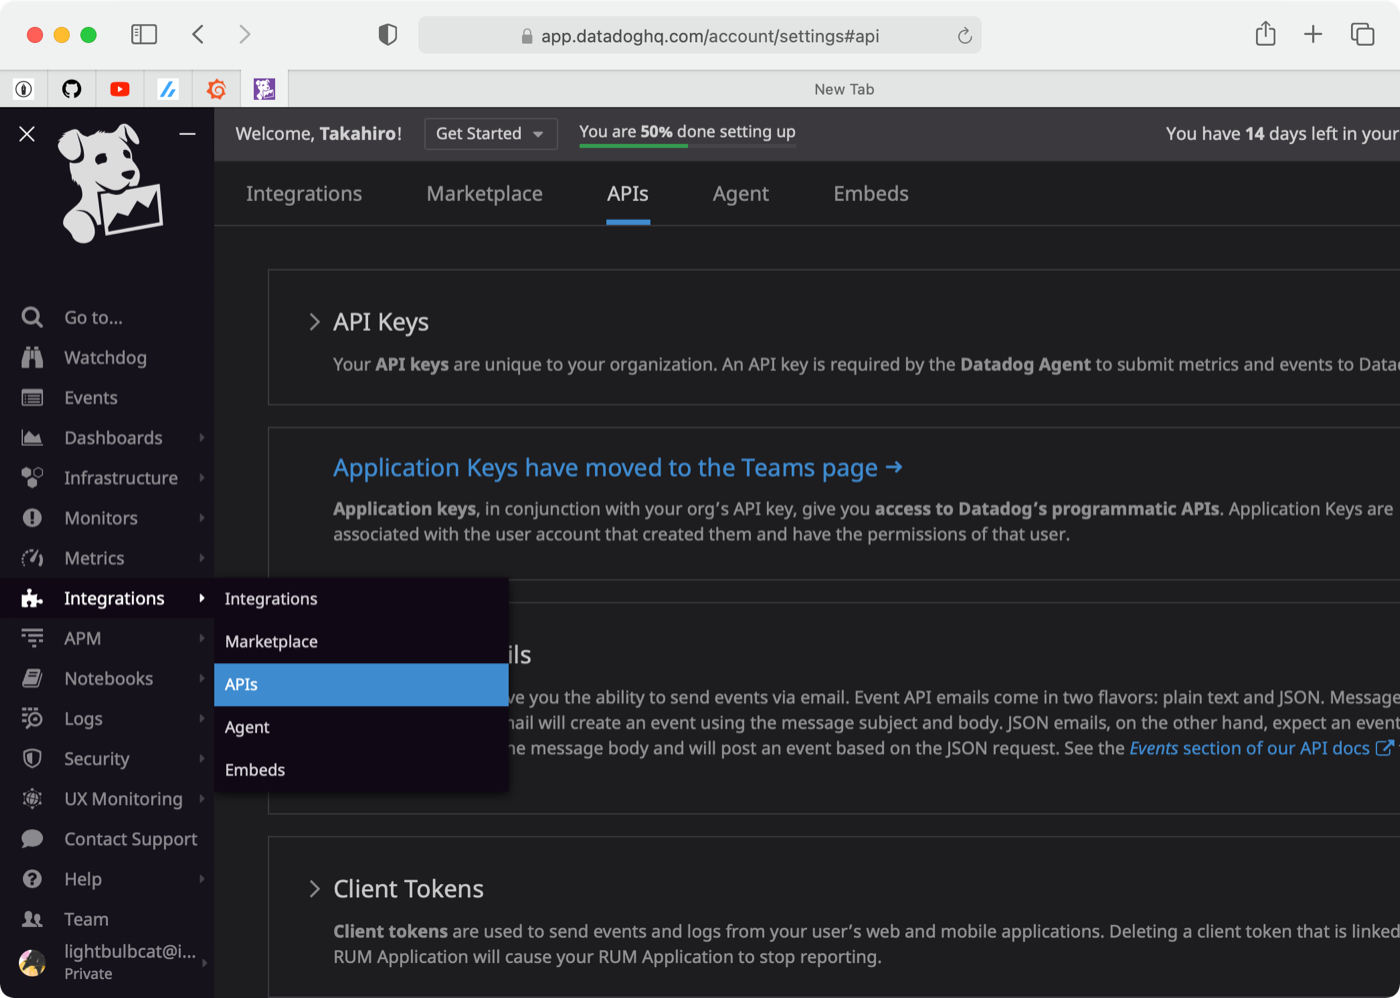
Task: Click the Help question mark icon
Action: click(x=32, y=878)
